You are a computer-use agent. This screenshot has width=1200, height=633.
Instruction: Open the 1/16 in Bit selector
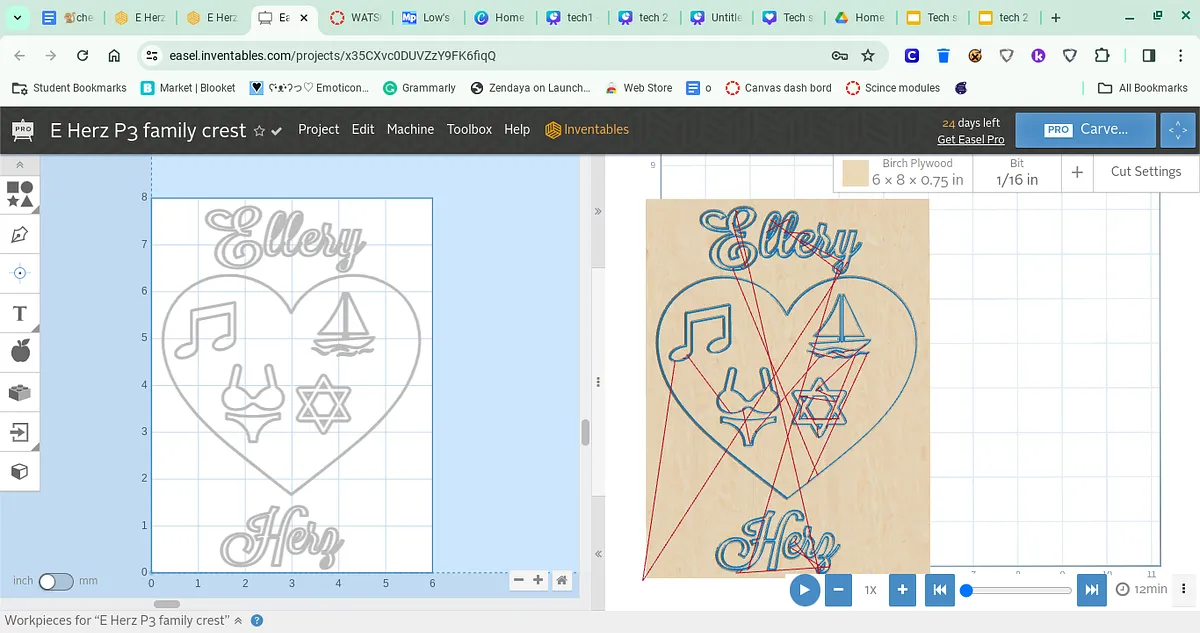pos(1016,172)
